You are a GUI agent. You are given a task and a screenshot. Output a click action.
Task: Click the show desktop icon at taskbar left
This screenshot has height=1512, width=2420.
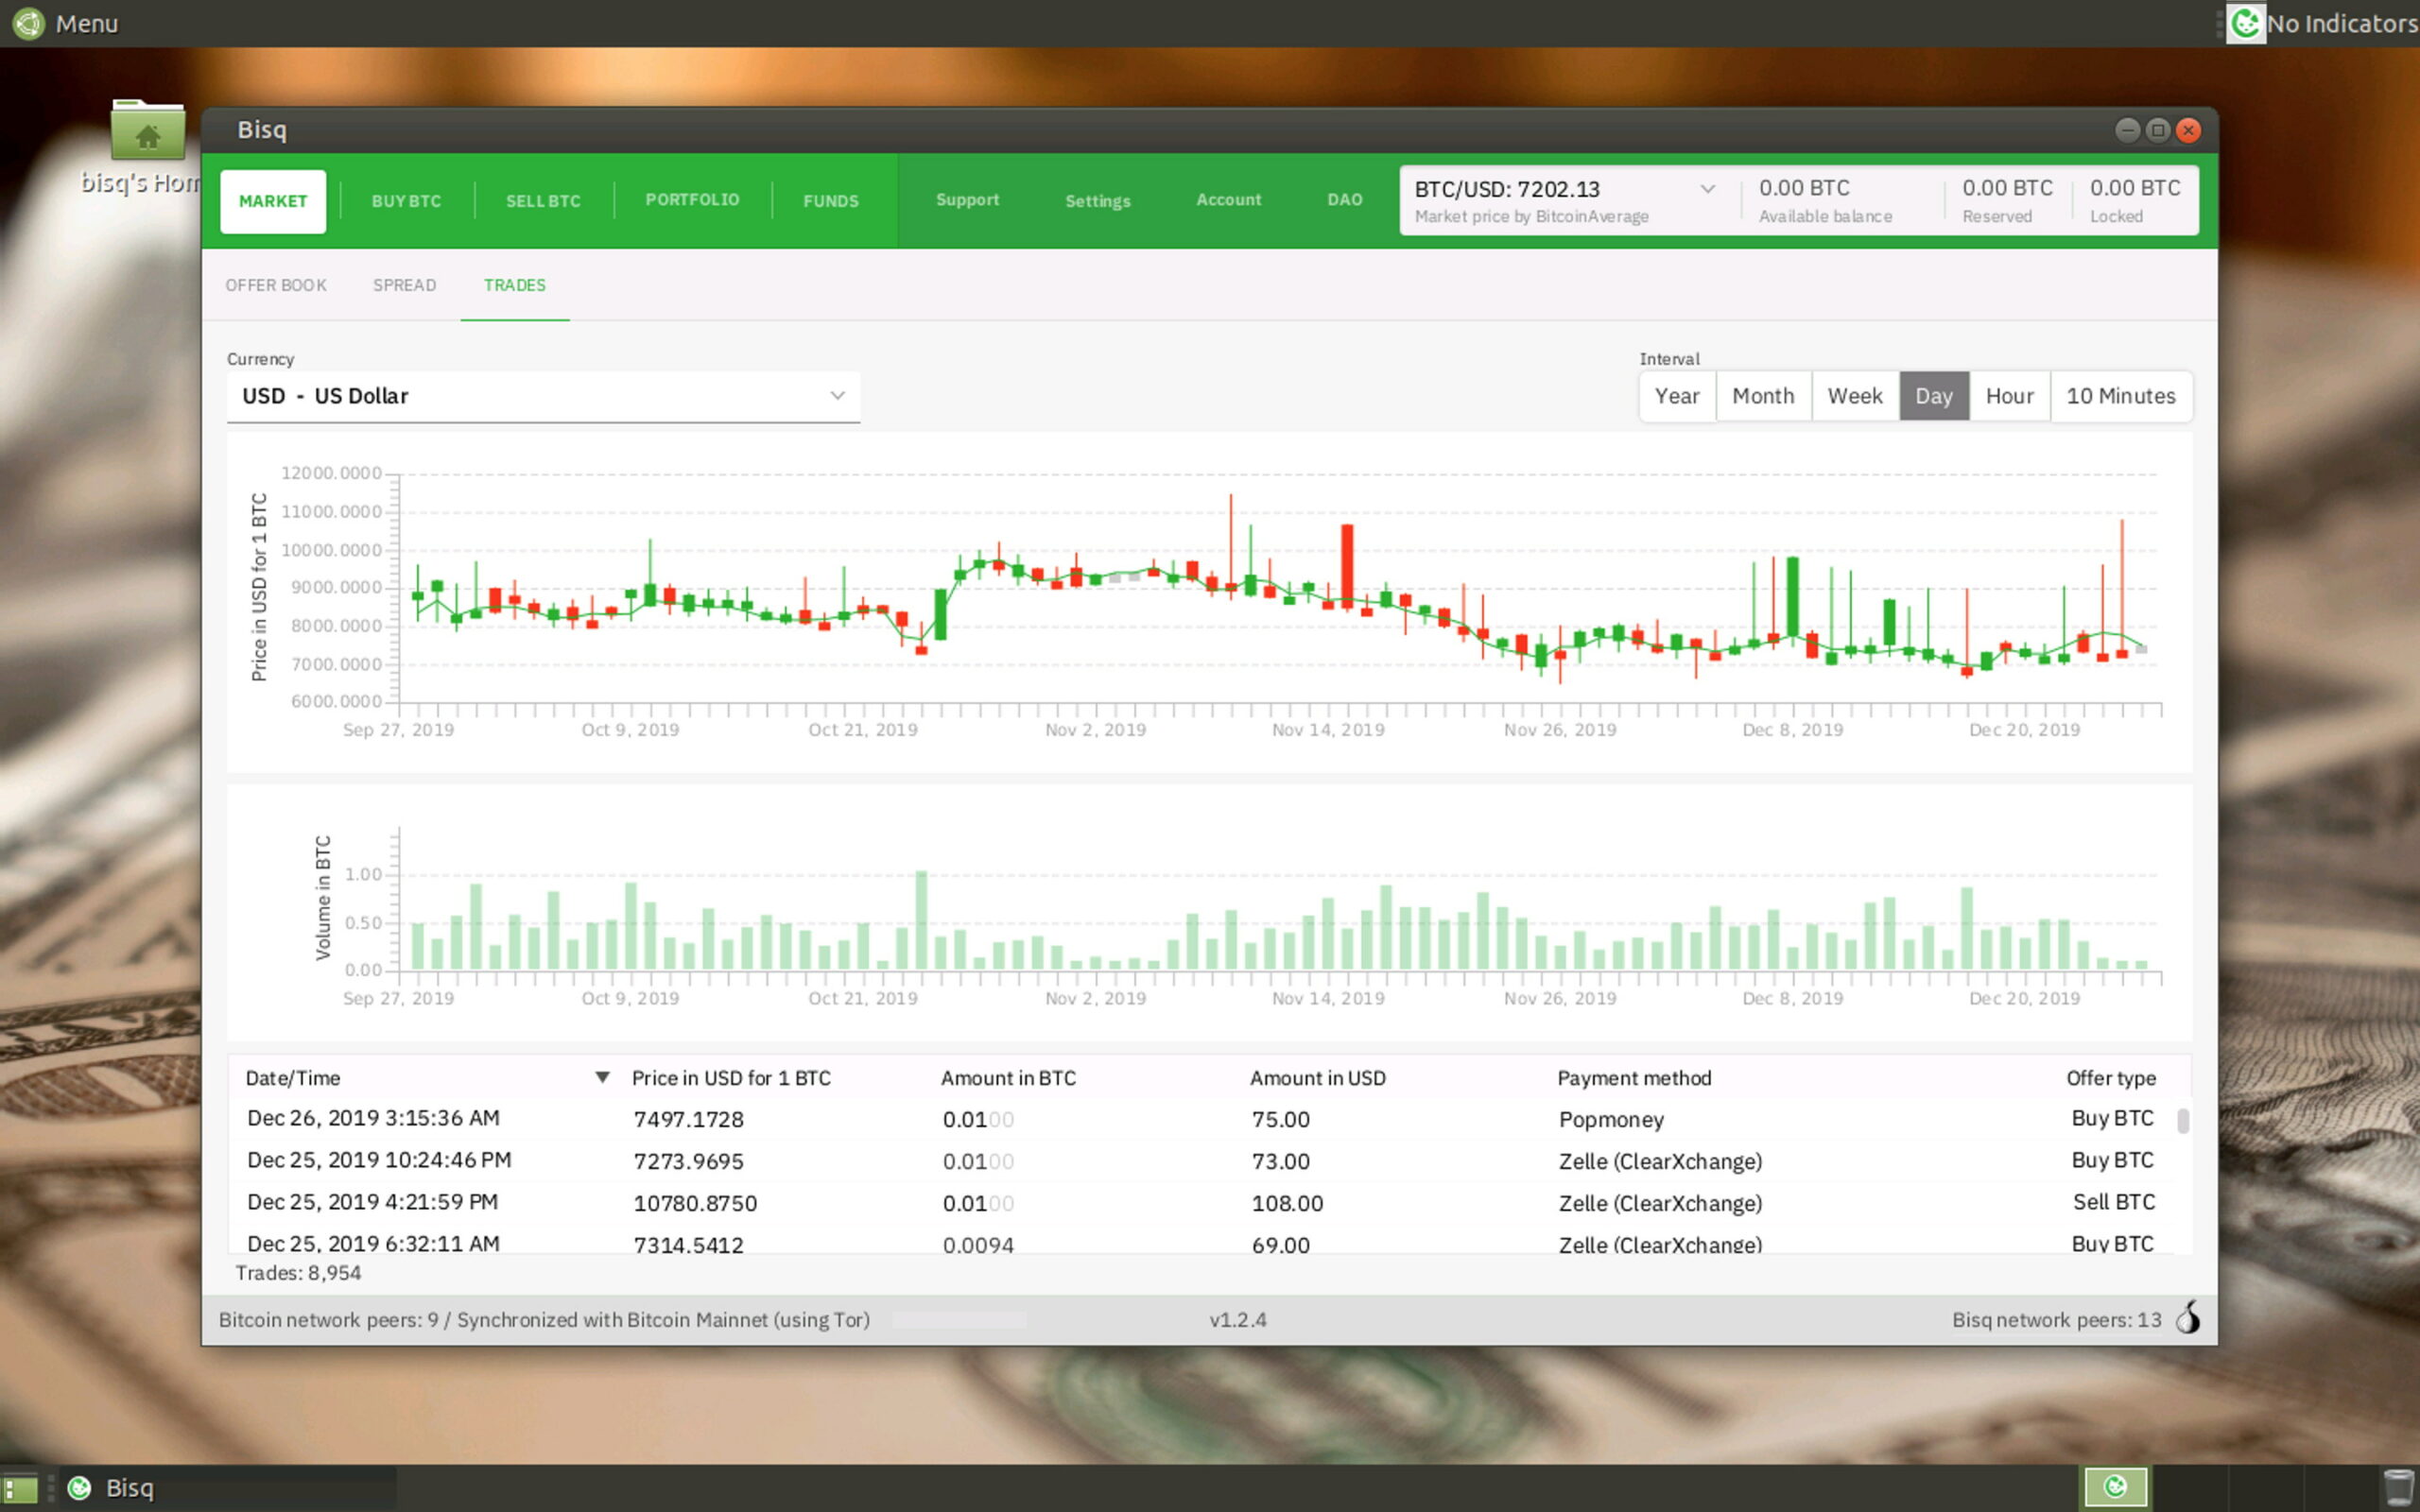pyautogui.click(x=20, y=1487)
